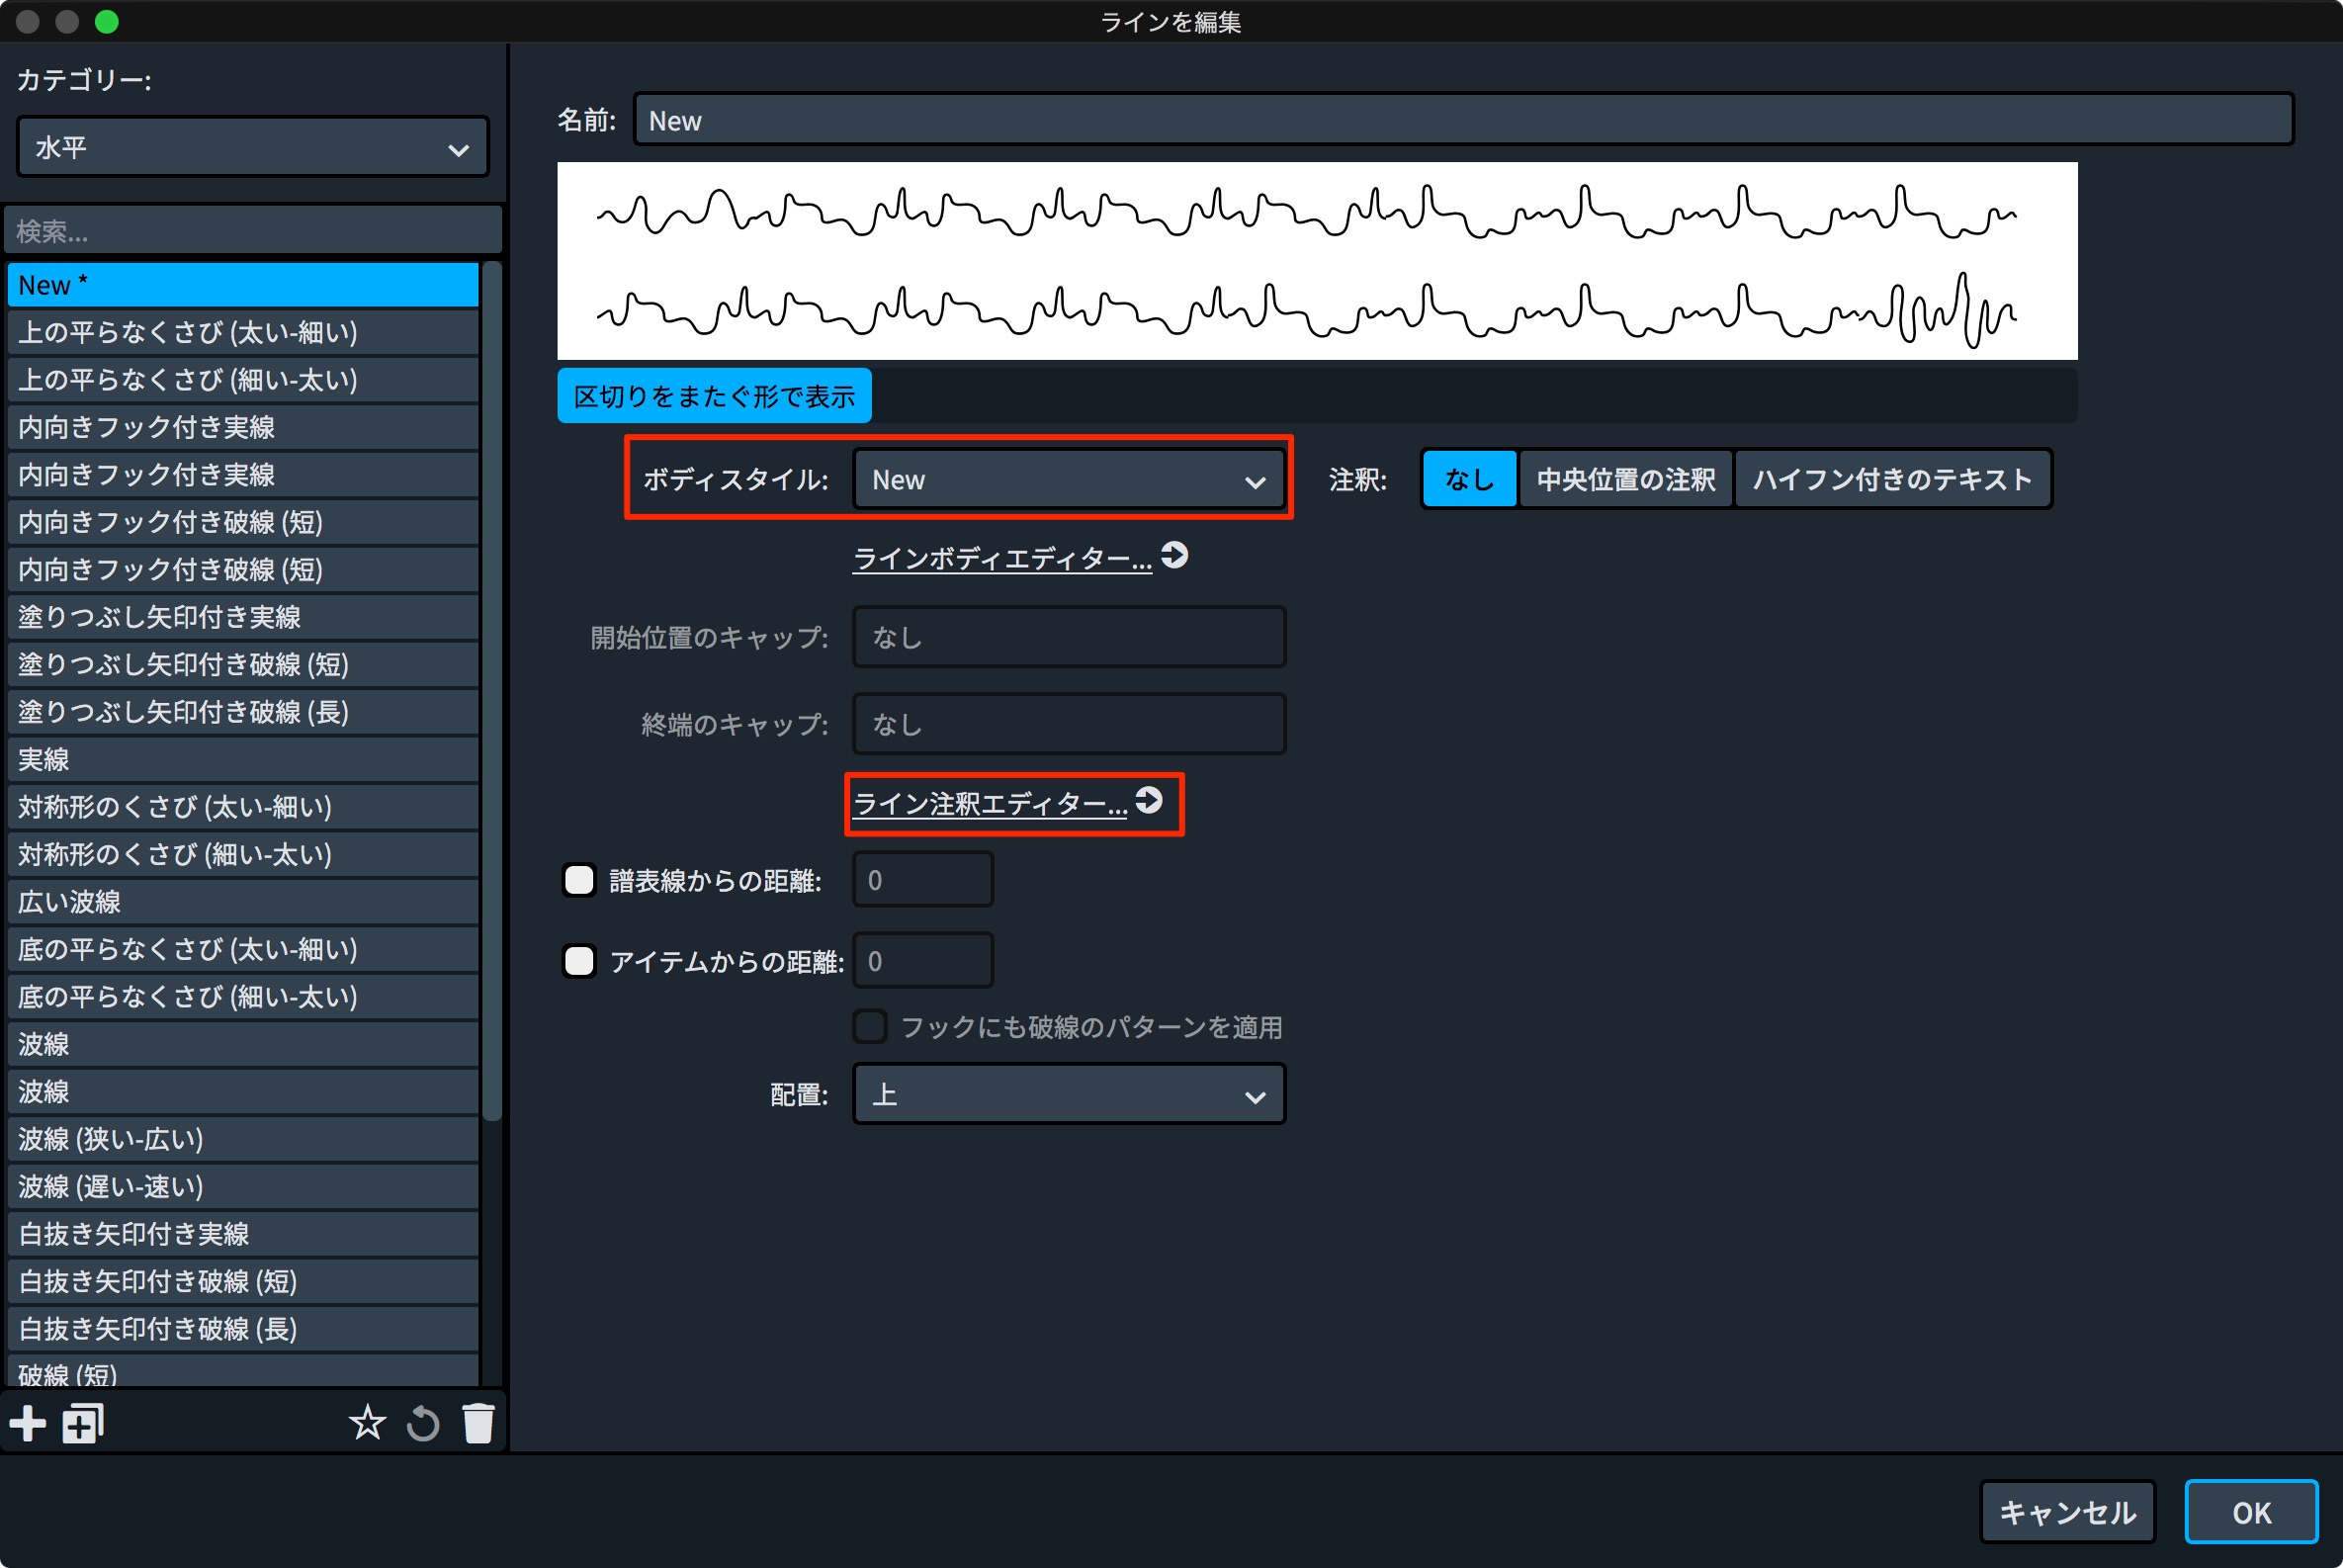Image resolution: width=2343 pixels, height=1568 pixels.
Task: Select 上の平らなくさび (細い-太い) in list
Action: coord(243,380)
